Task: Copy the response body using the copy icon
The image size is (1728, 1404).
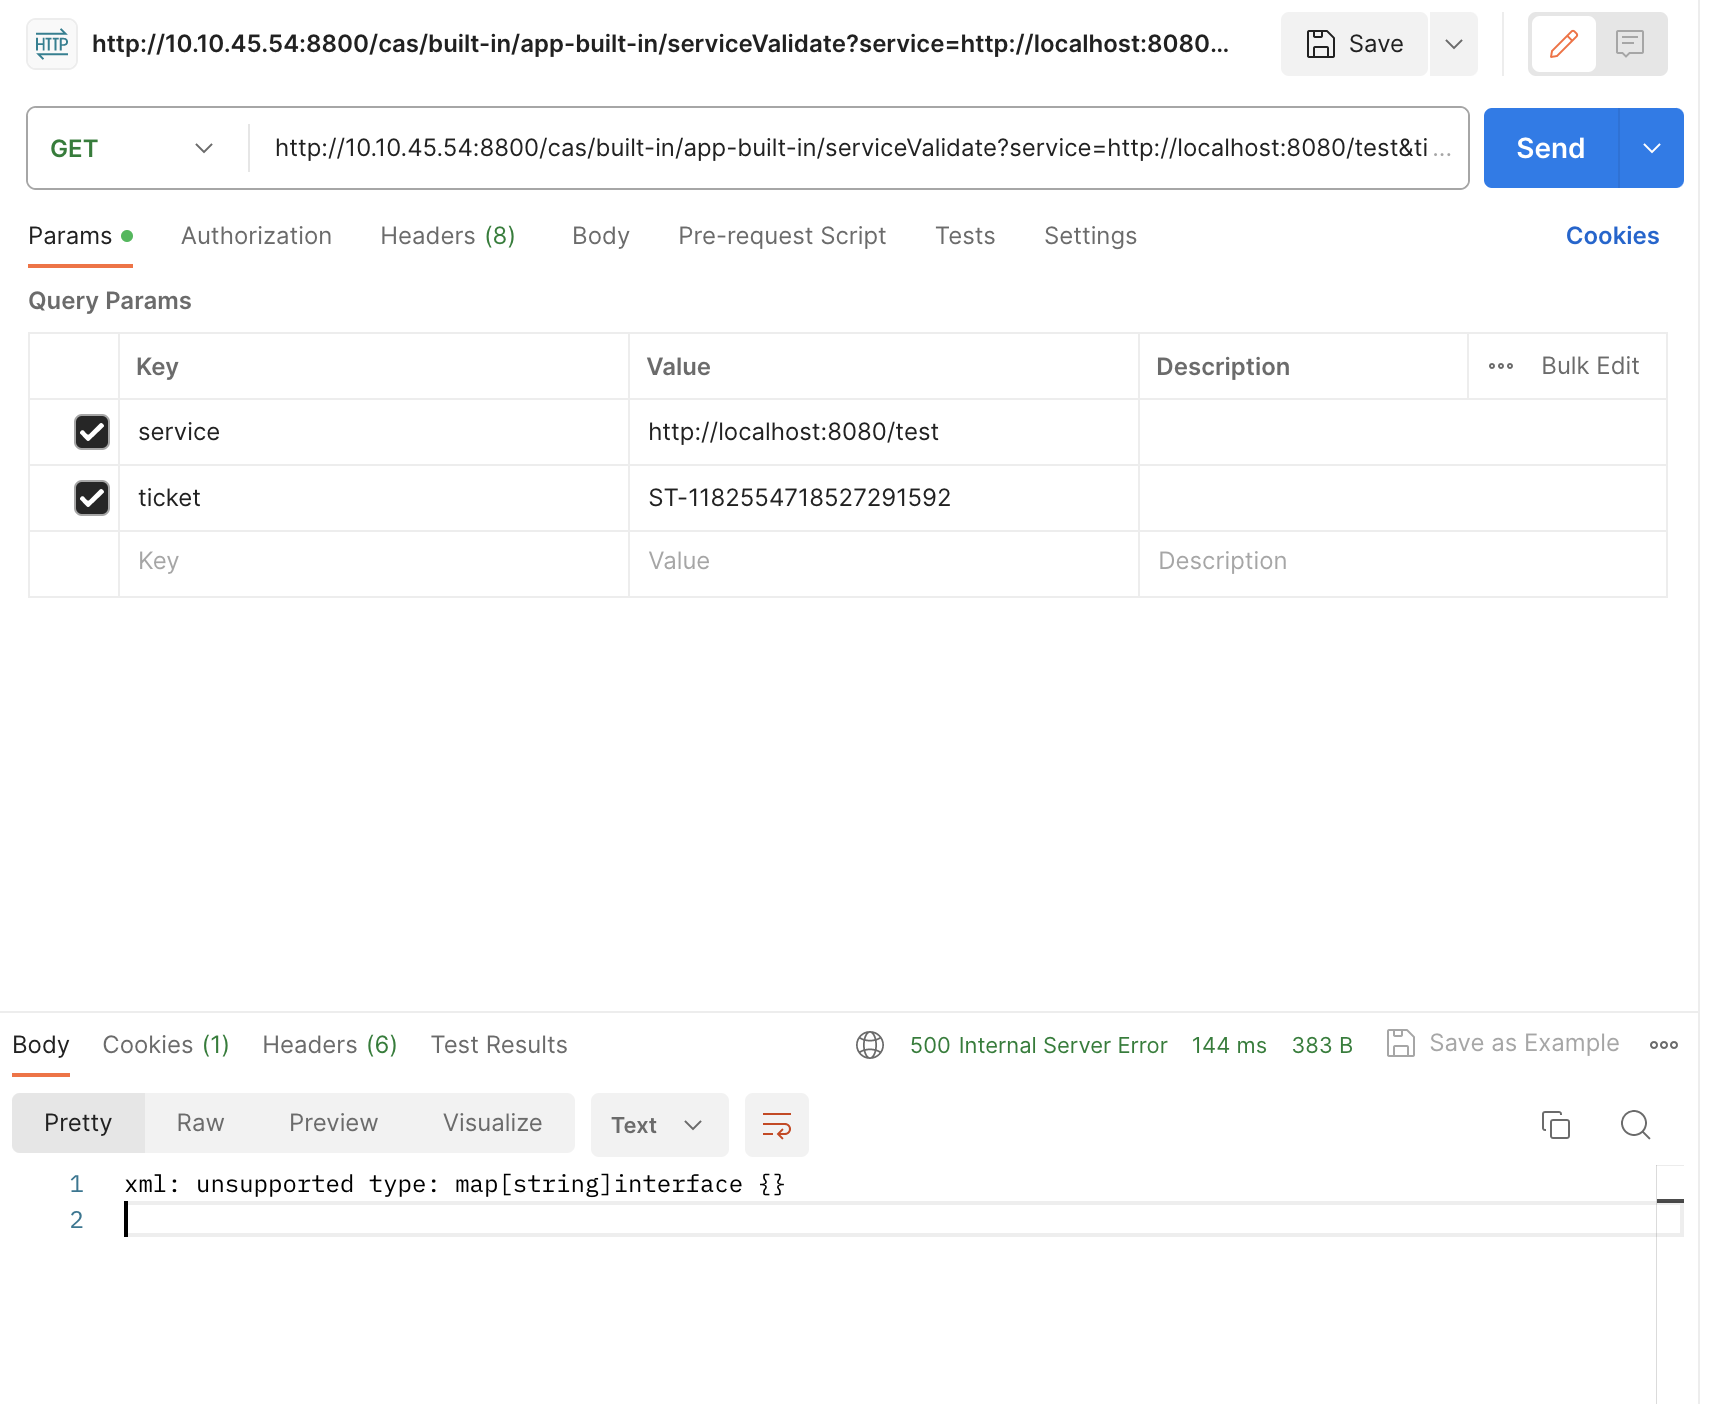Action: click(1556, 1124)
